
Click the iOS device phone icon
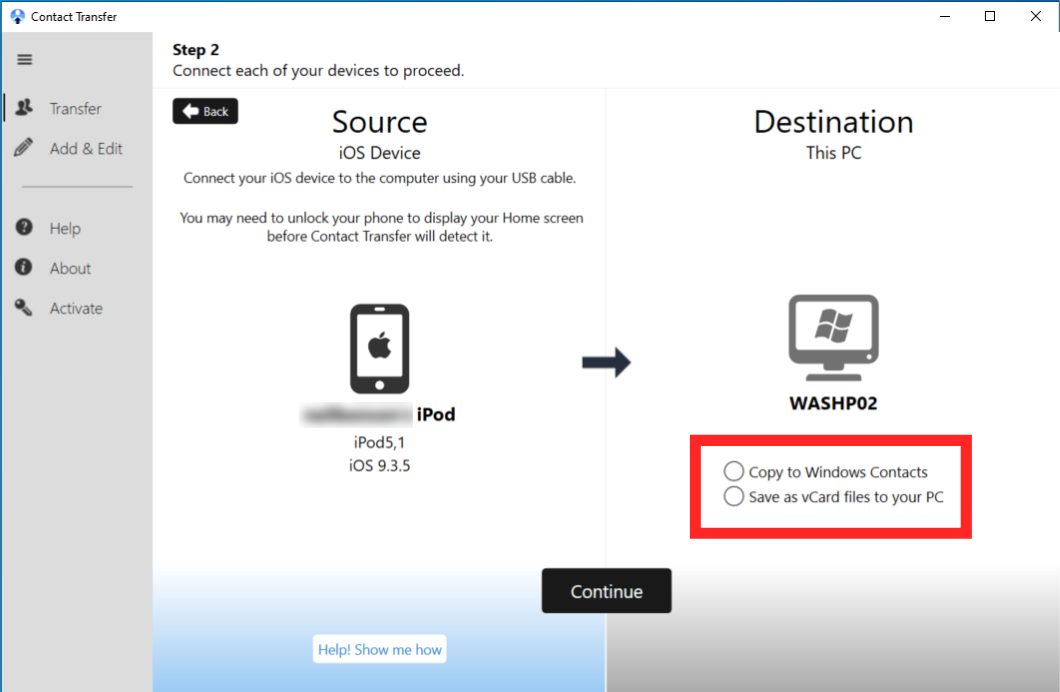(379, 349)
